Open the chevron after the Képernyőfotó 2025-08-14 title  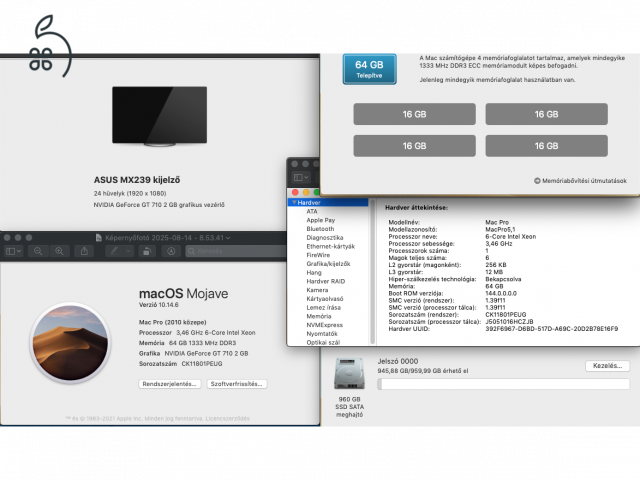tap(228, 238)
